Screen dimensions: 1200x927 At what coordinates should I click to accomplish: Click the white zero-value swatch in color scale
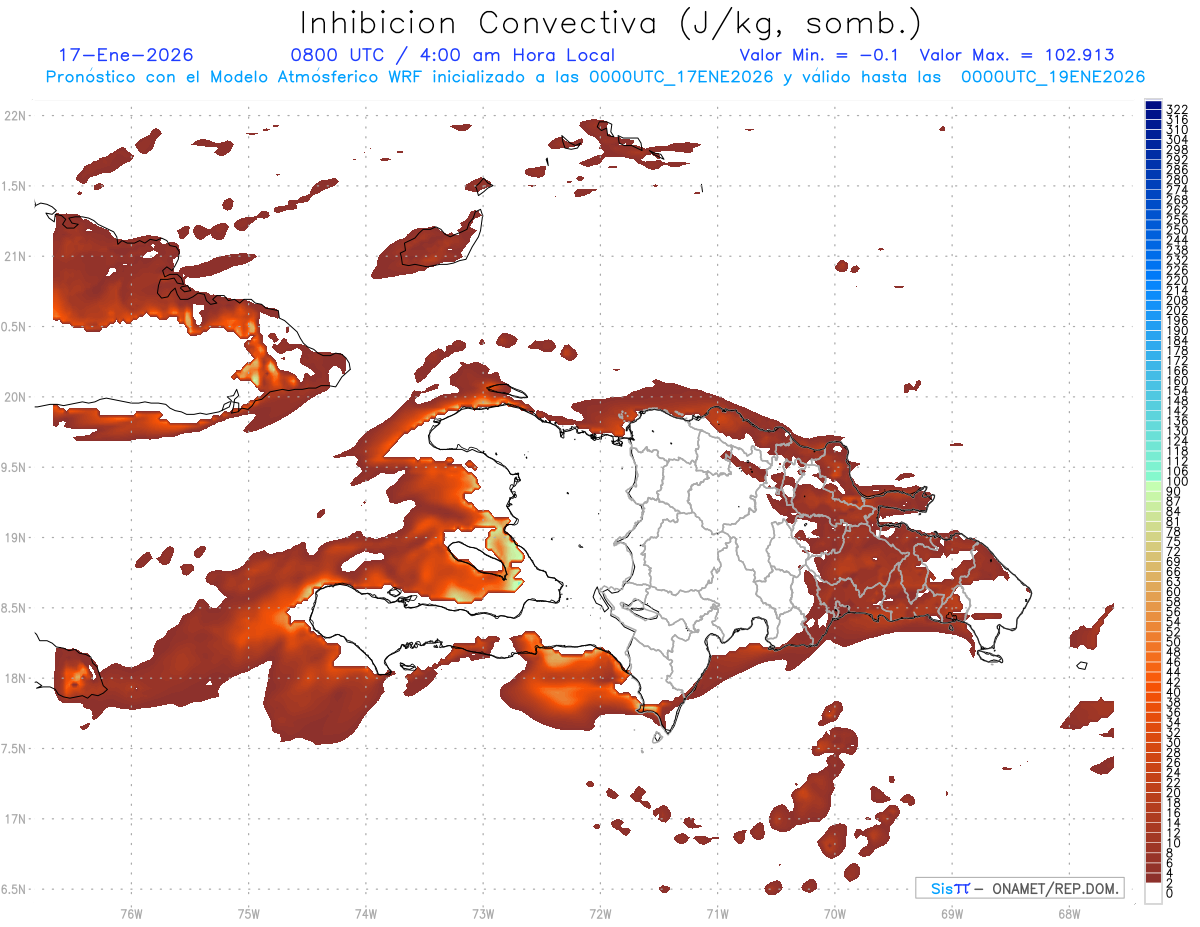[1153, 893]
